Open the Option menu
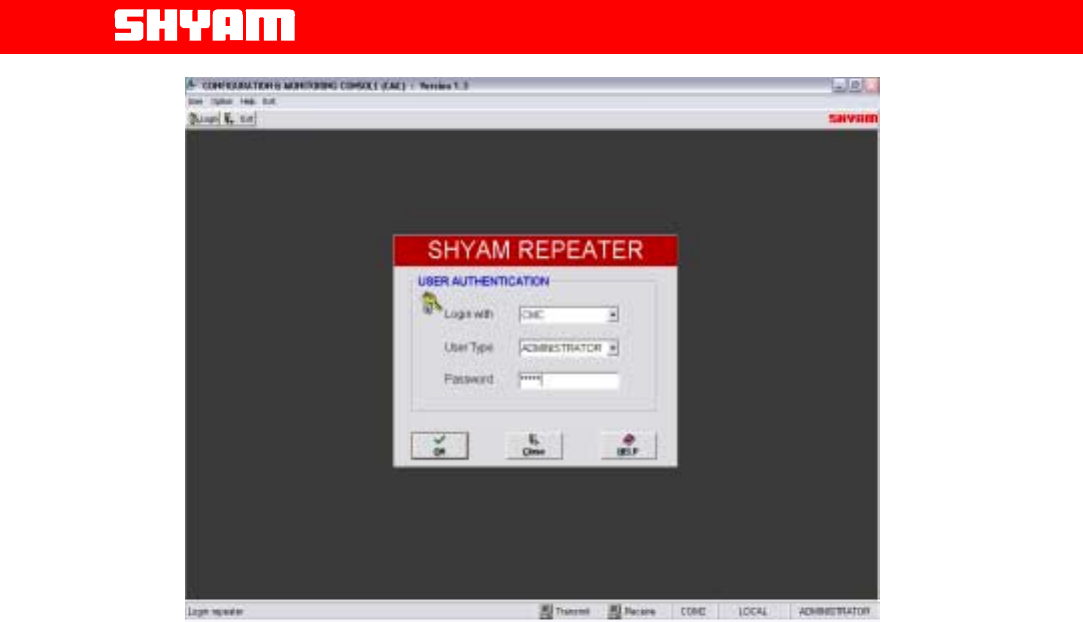Image resolution: width=1083 pixels, height=622 pixels. [222, 101]
